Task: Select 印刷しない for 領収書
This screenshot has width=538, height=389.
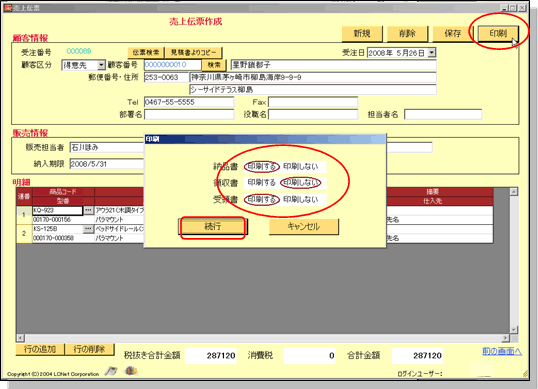Action: [301, 182]
